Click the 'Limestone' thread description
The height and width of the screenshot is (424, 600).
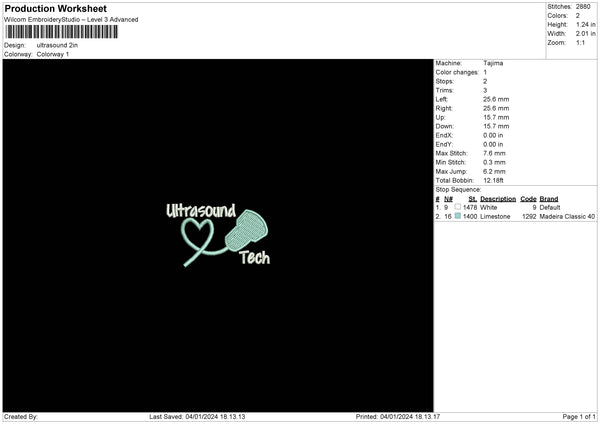pos(495,217)
